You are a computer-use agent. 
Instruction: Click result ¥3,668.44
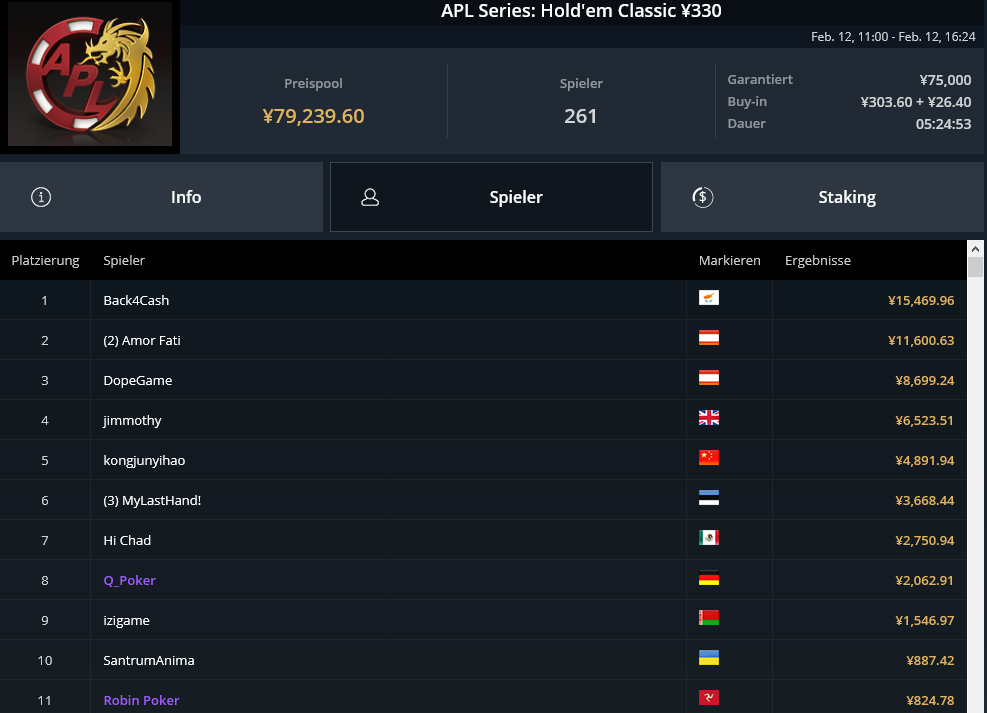pos(925,500)
